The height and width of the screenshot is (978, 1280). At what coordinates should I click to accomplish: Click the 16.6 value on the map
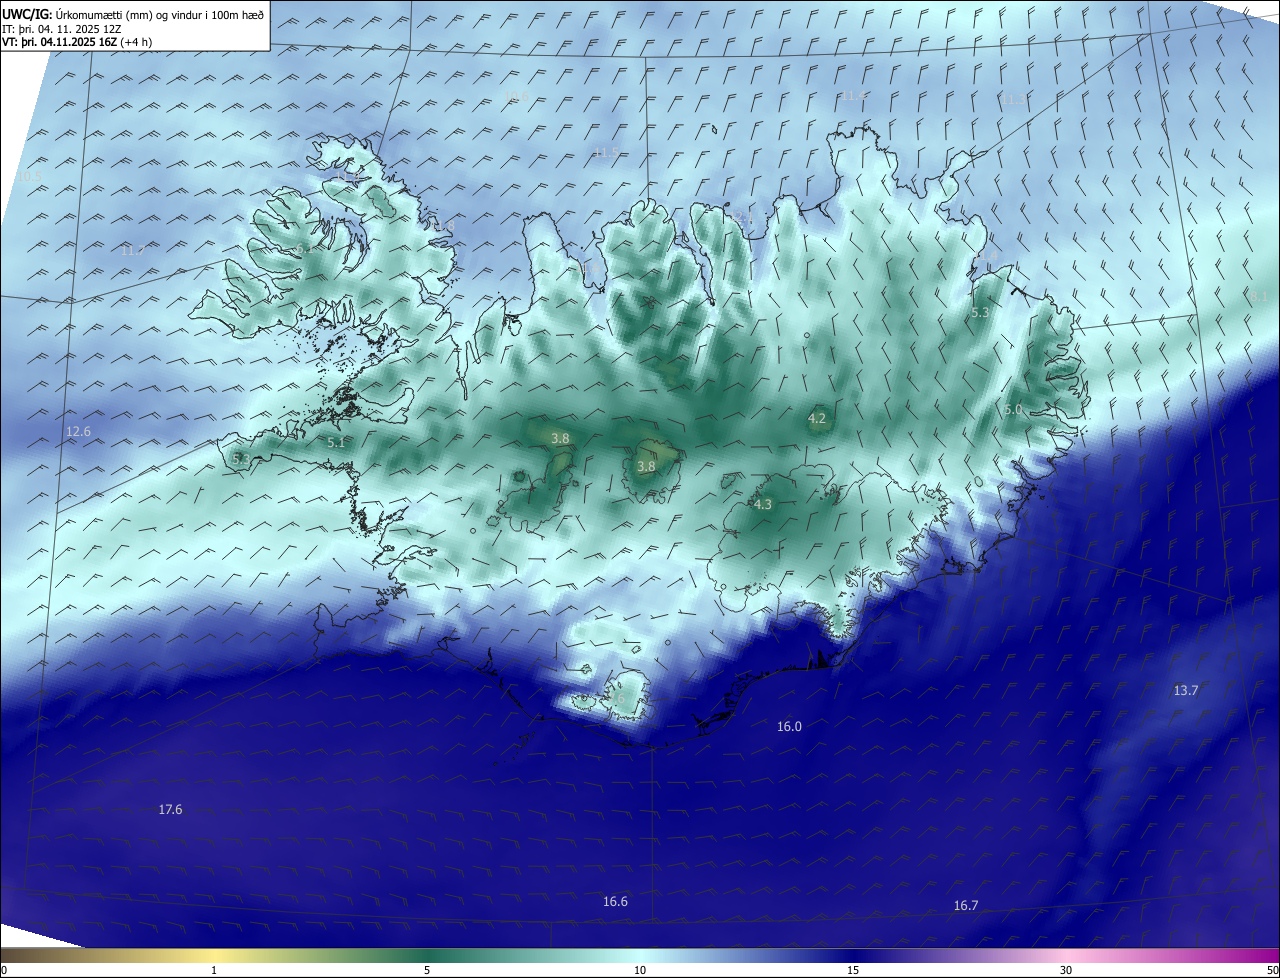click(x=615, y=901)
